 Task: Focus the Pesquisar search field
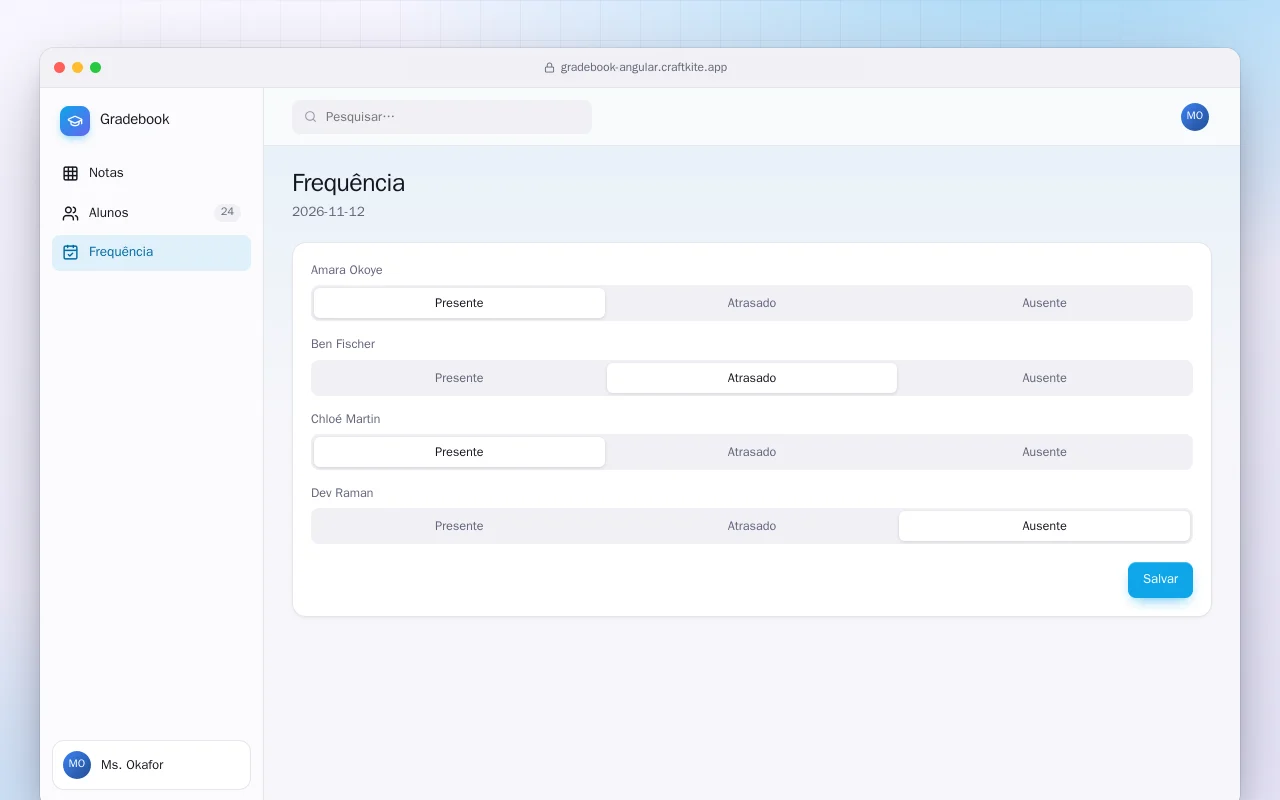[x=442, y=117]
